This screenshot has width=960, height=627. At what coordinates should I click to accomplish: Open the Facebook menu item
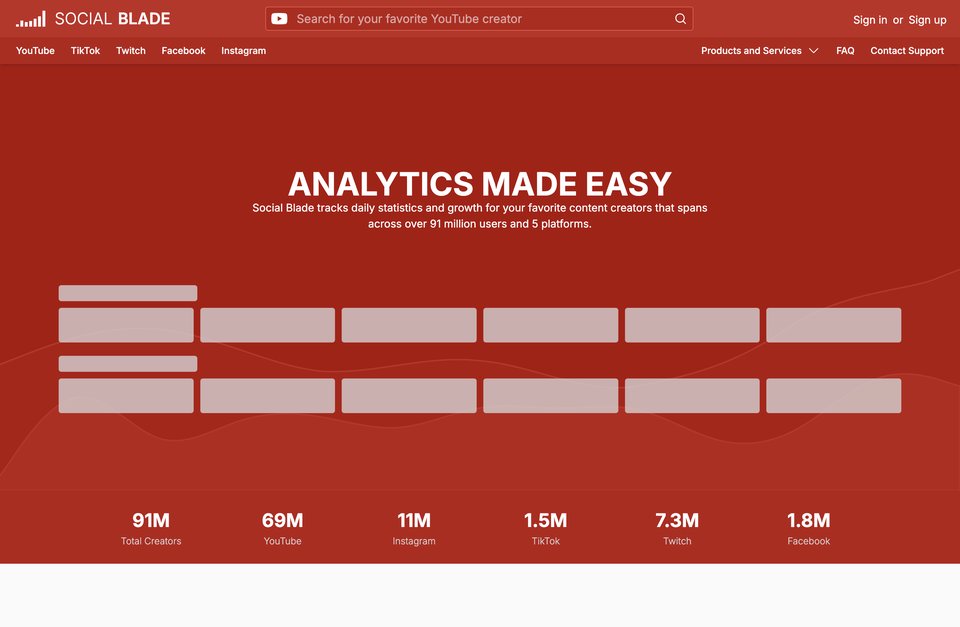tap(183, 51)
